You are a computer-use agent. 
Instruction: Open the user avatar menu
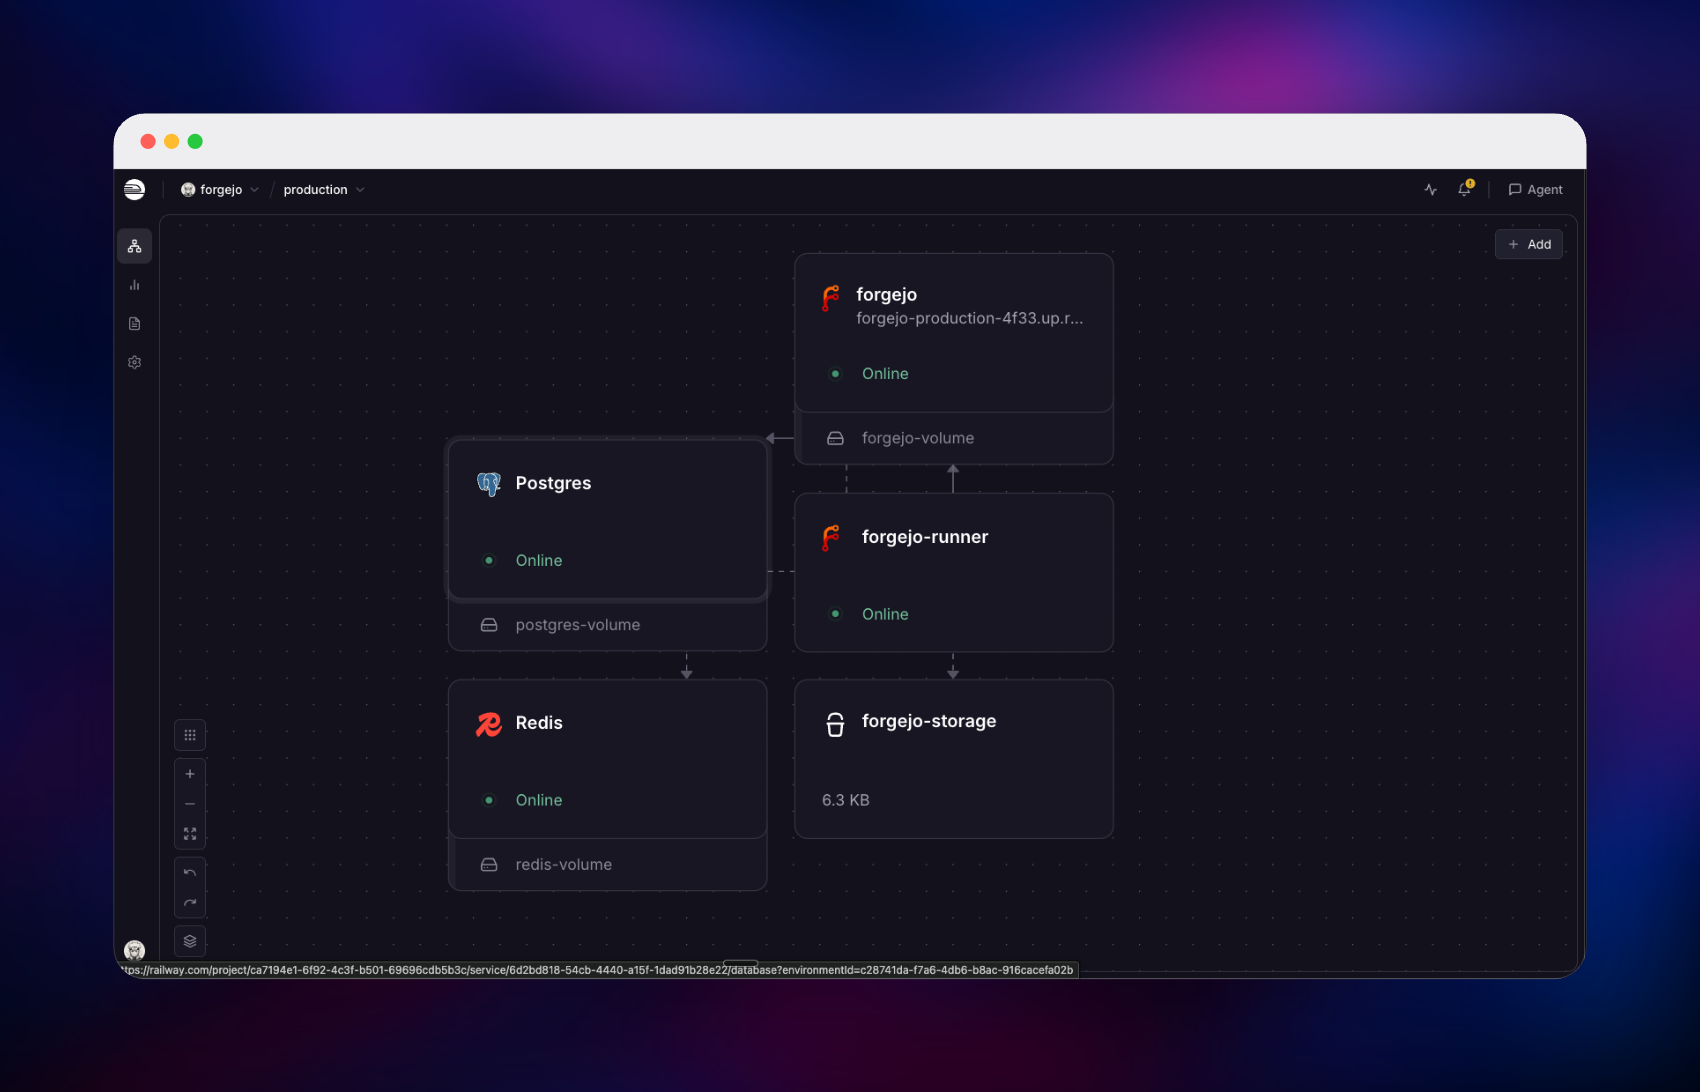click(x=135, y=950)
